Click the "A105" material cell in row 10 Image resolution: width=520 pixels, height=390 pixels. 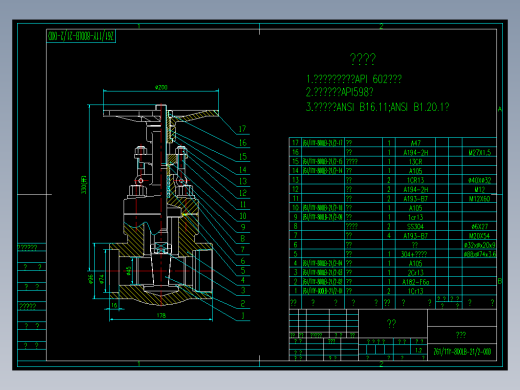pos(415,208)
